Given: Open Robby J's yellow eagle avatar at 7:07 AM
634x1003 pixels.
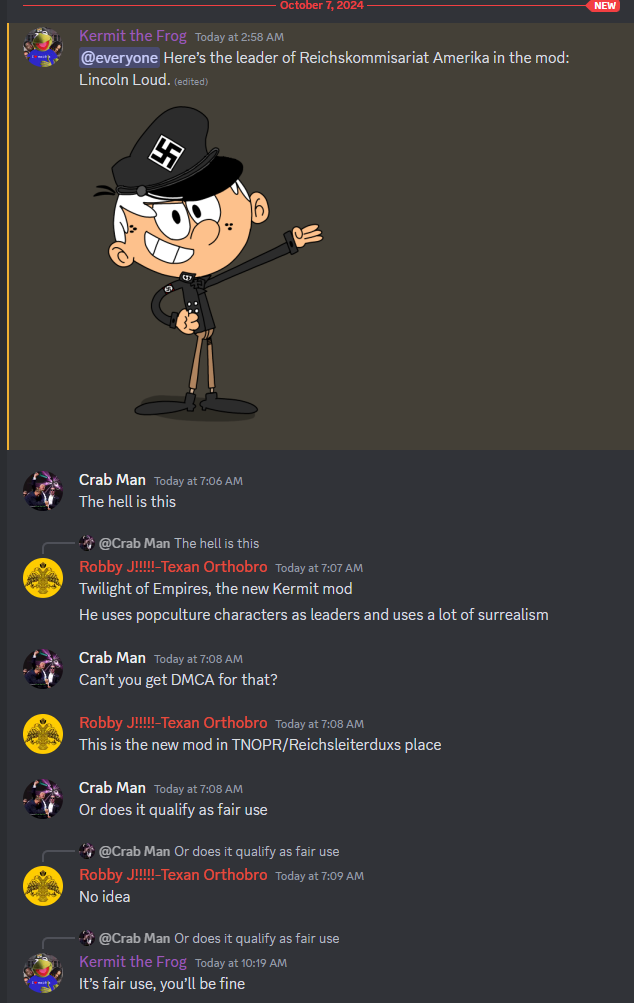Looking at the screenshot, I should coord(43,578).
